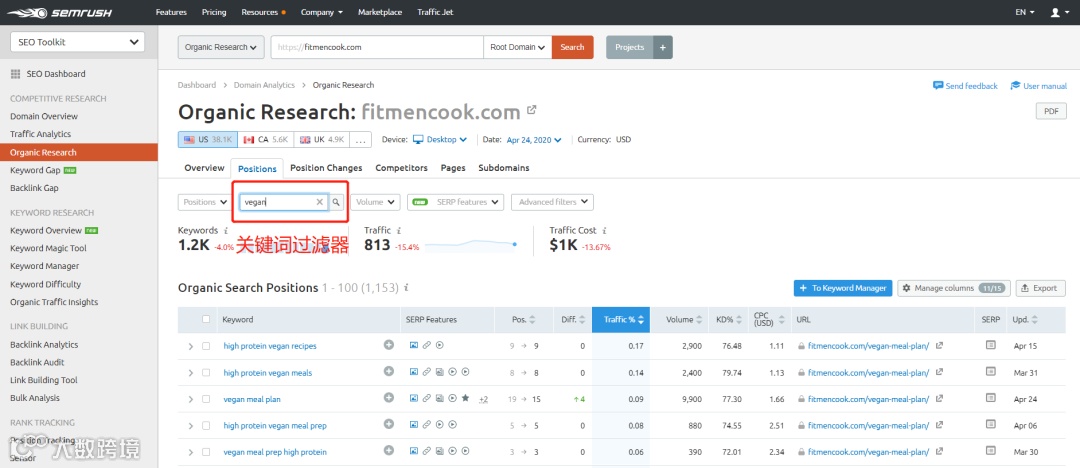Open the SEO Toolkit dropdown
Viewport: 1080px width, 468px height.
pyautogui.click(x=78, y=42)
